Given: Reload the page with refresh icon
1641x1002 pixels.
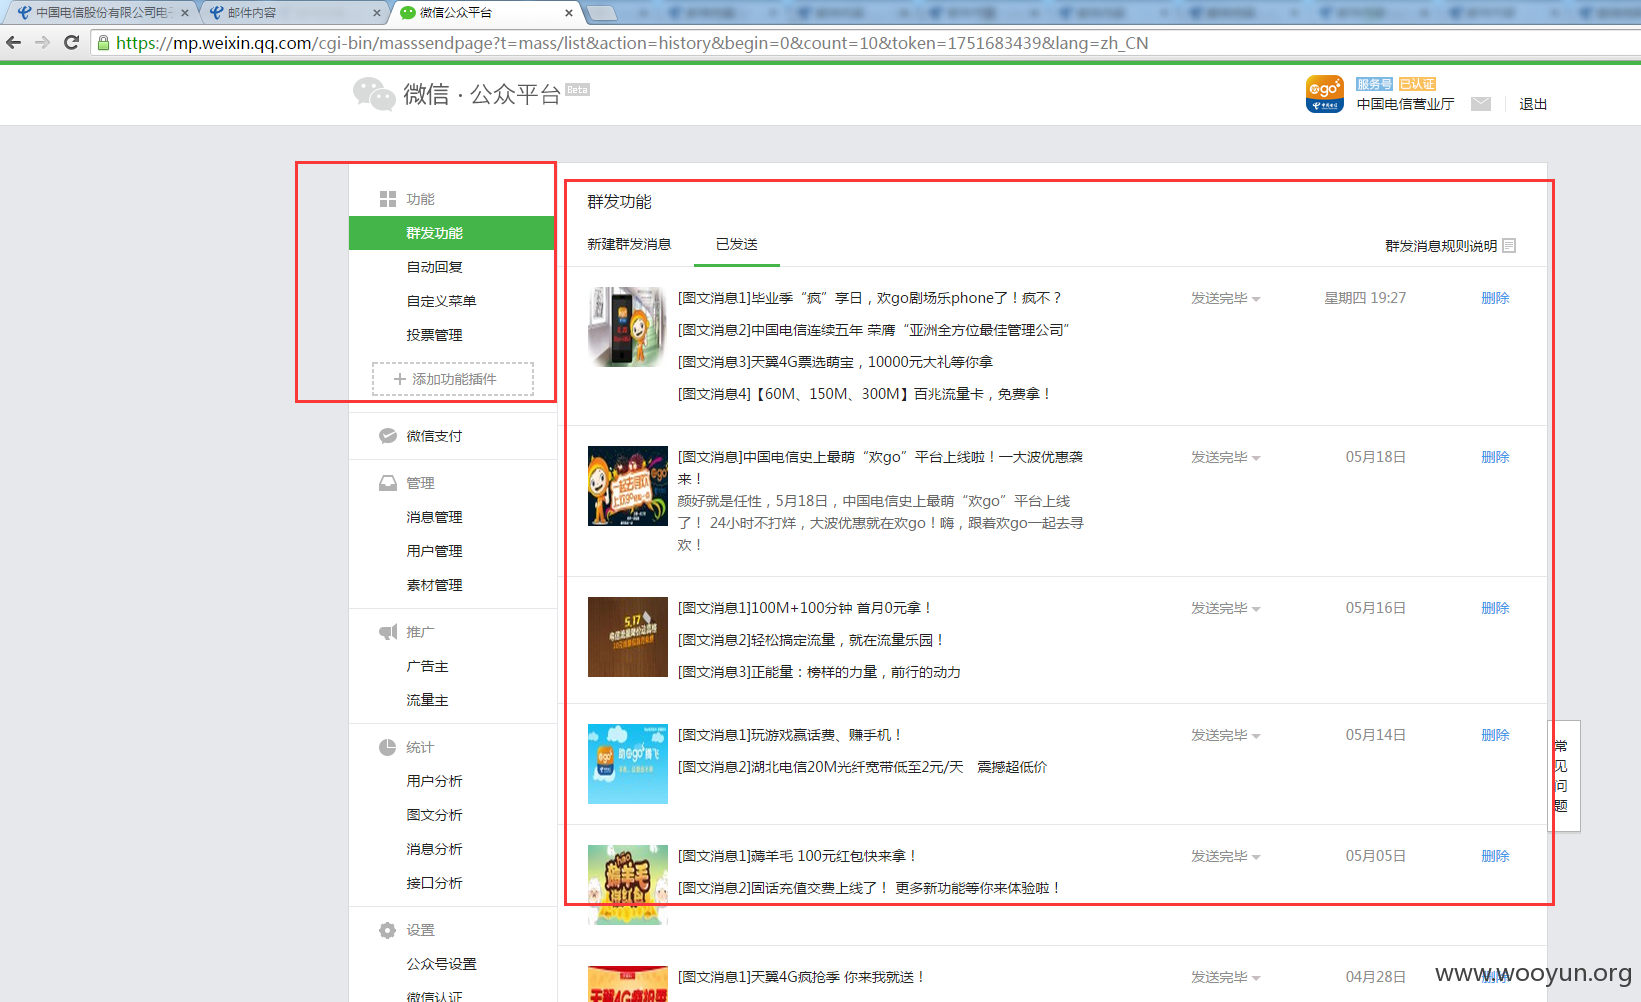Looking at the screenshot, I should tap(71, 42).
